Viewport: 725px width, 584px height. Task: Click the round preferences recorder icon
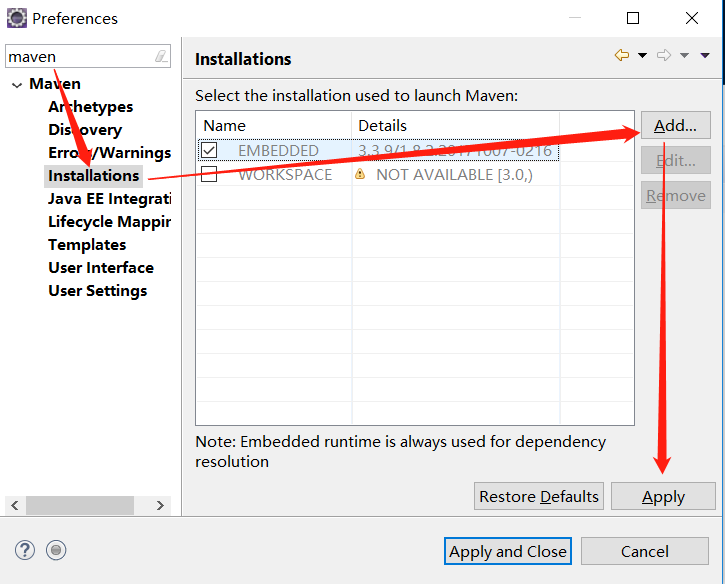56,550
